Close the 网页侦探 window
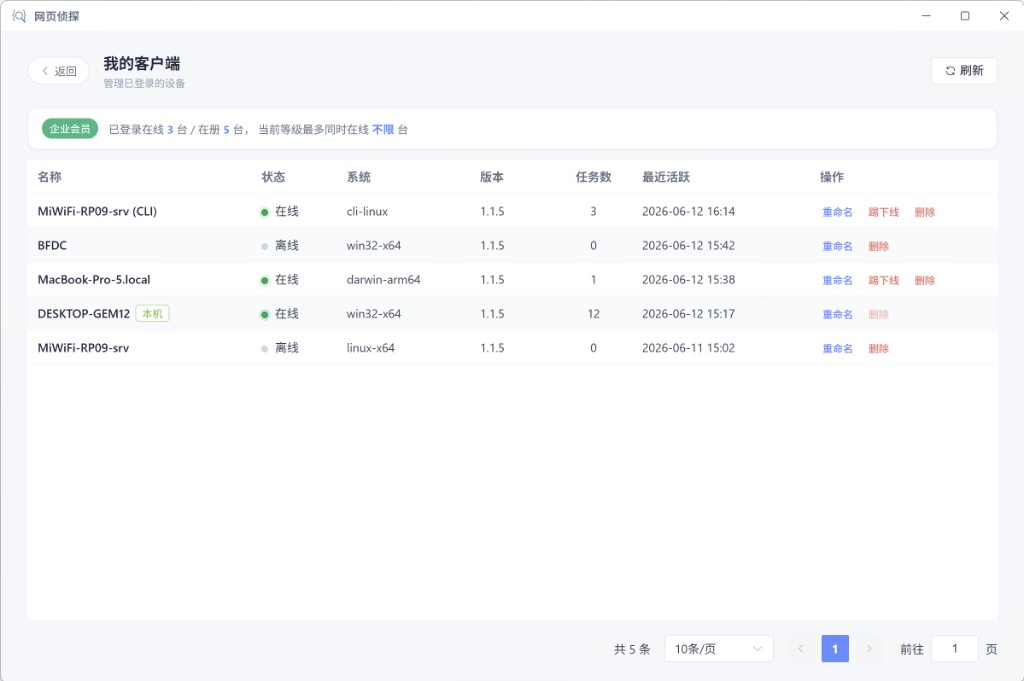1024x681 pixels. tap(1004, 16)
